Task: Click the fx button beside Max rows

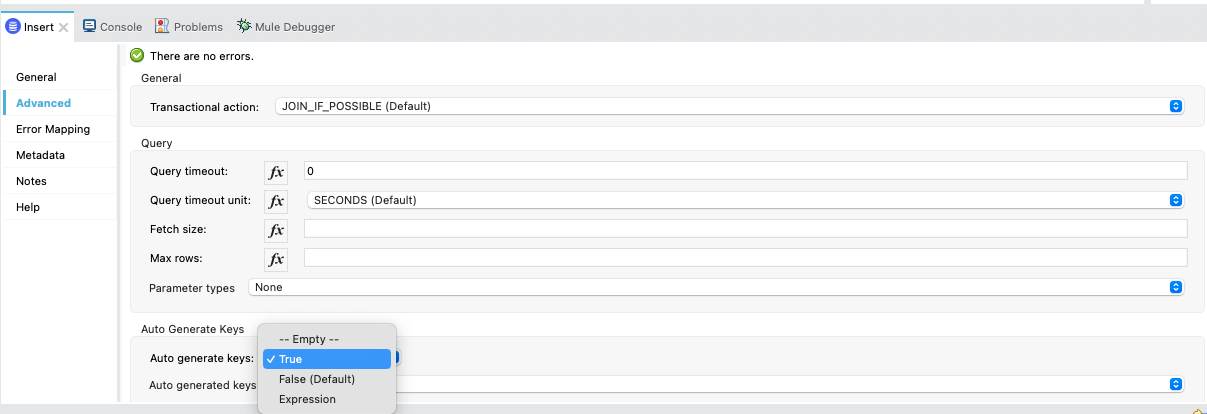Action: (x=276, y=259)
